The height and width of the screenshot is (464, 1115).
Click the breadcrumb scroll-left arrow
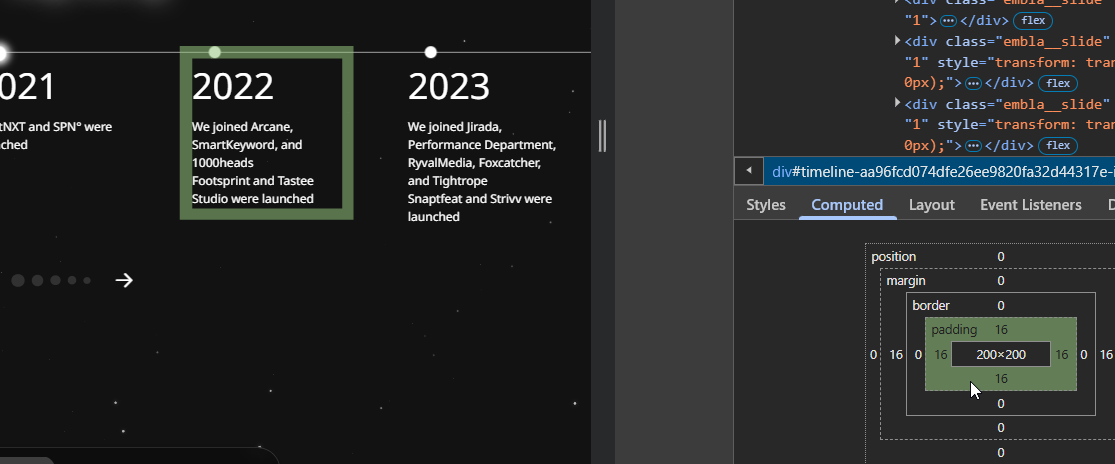click(x=748, y=171)
